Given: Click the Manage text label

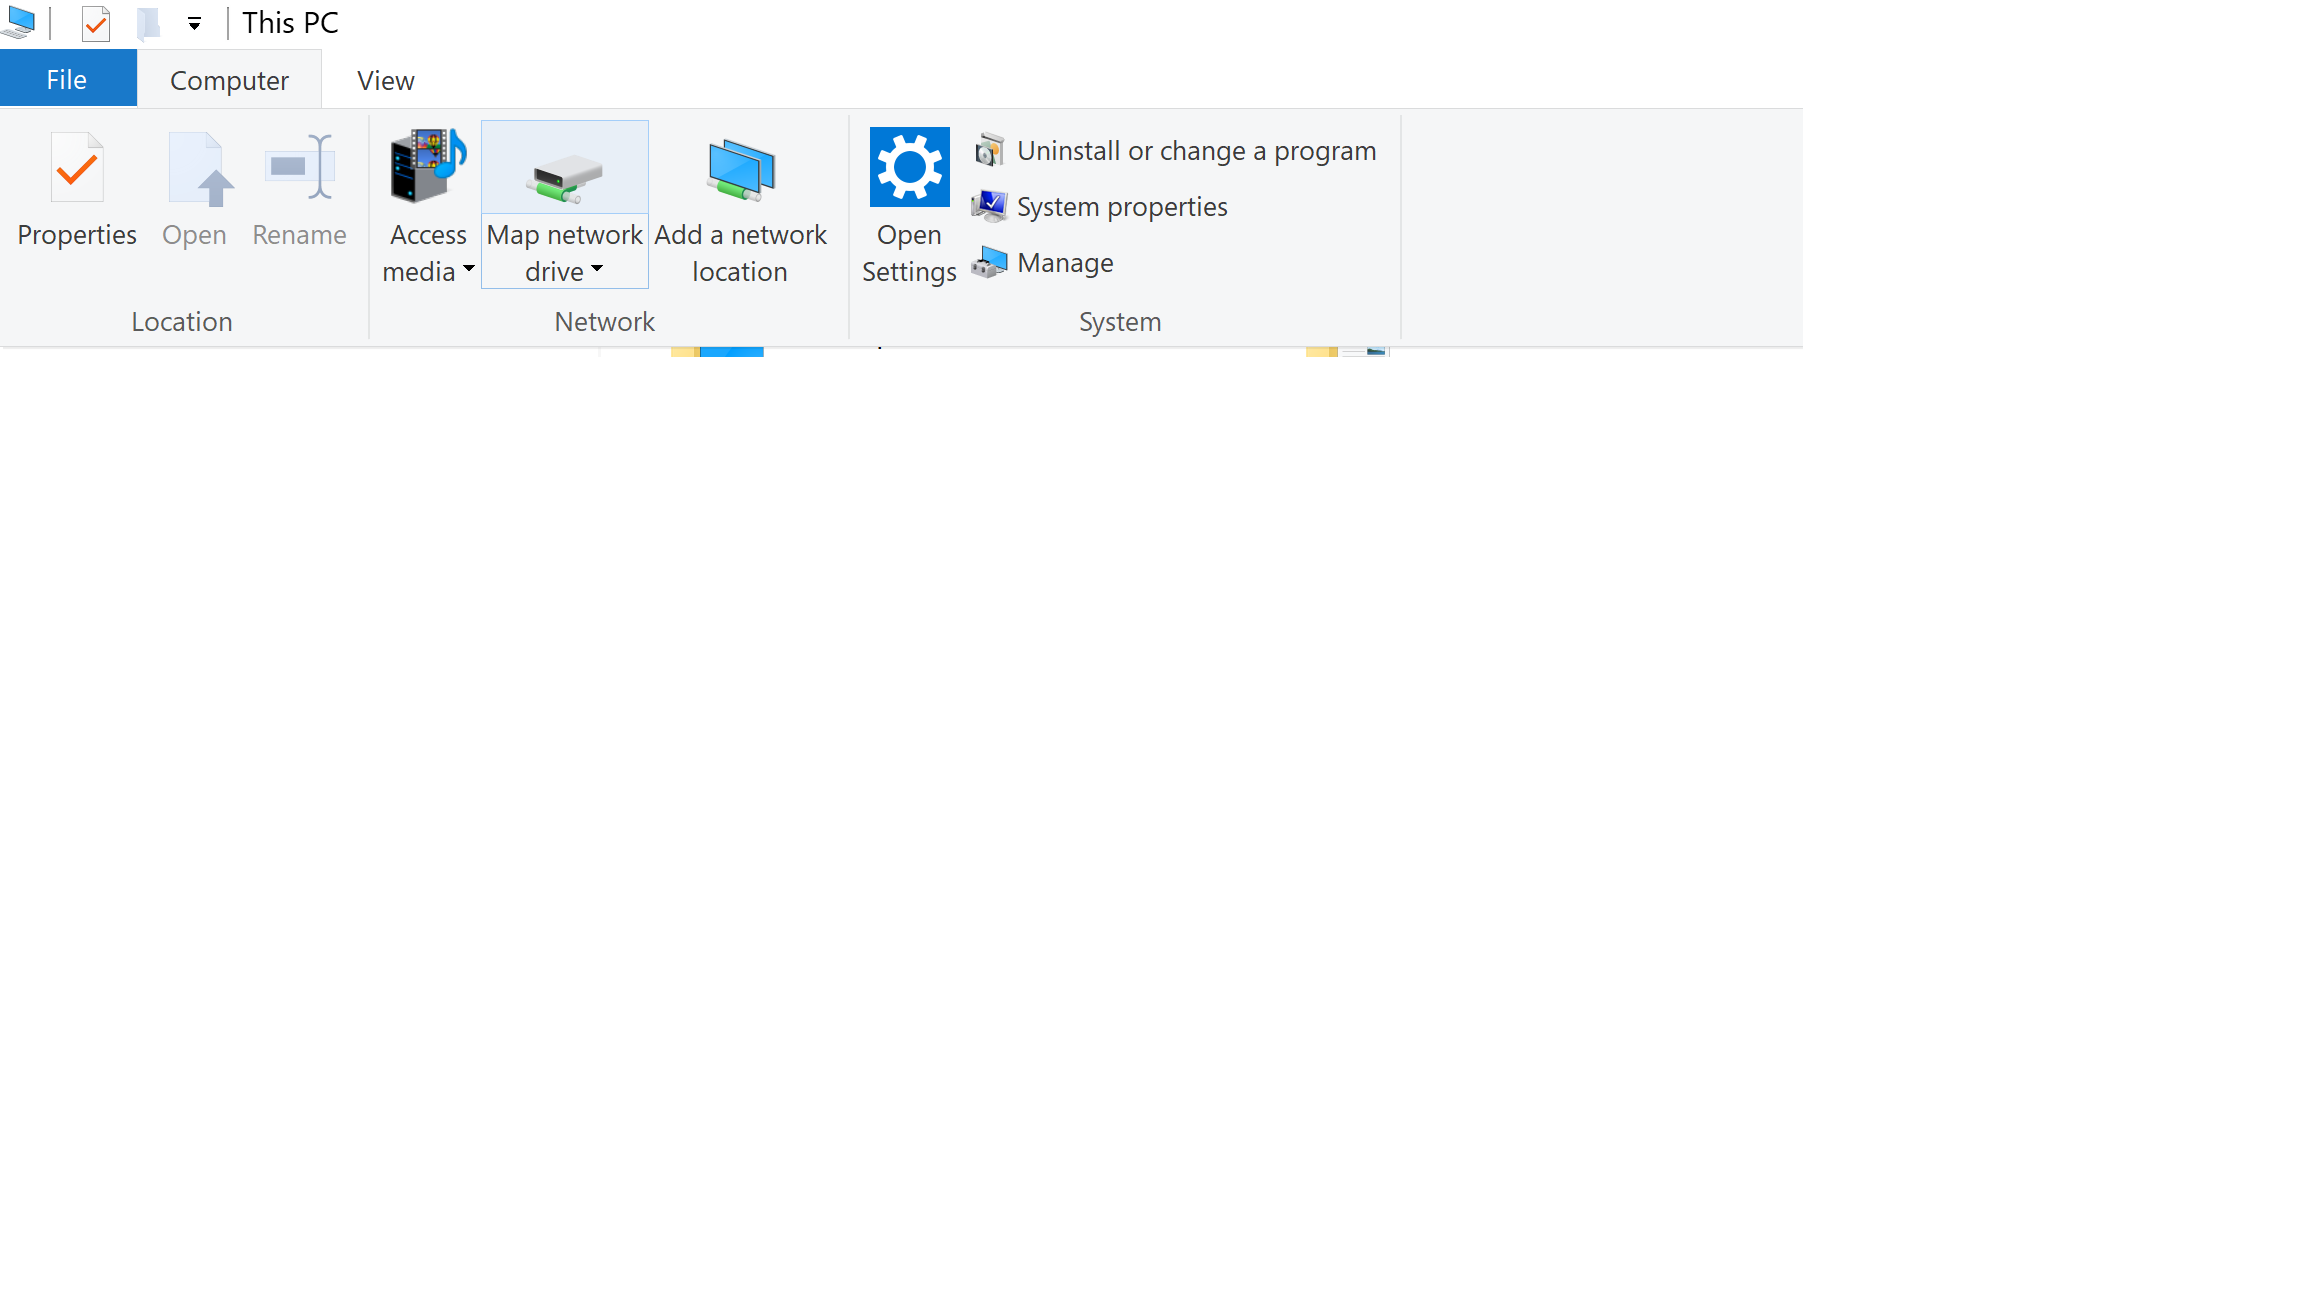Looking at the screenshot, I should tap(1066, 263).
